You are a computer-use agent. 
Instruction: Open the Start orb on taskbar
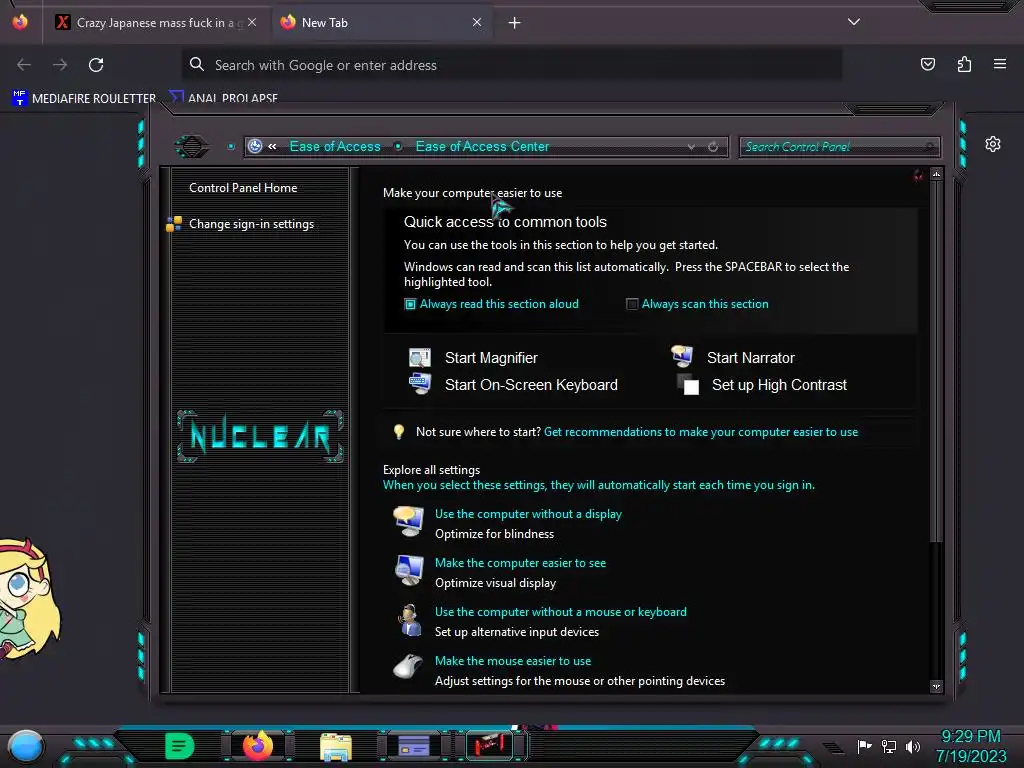pos(25,746)
